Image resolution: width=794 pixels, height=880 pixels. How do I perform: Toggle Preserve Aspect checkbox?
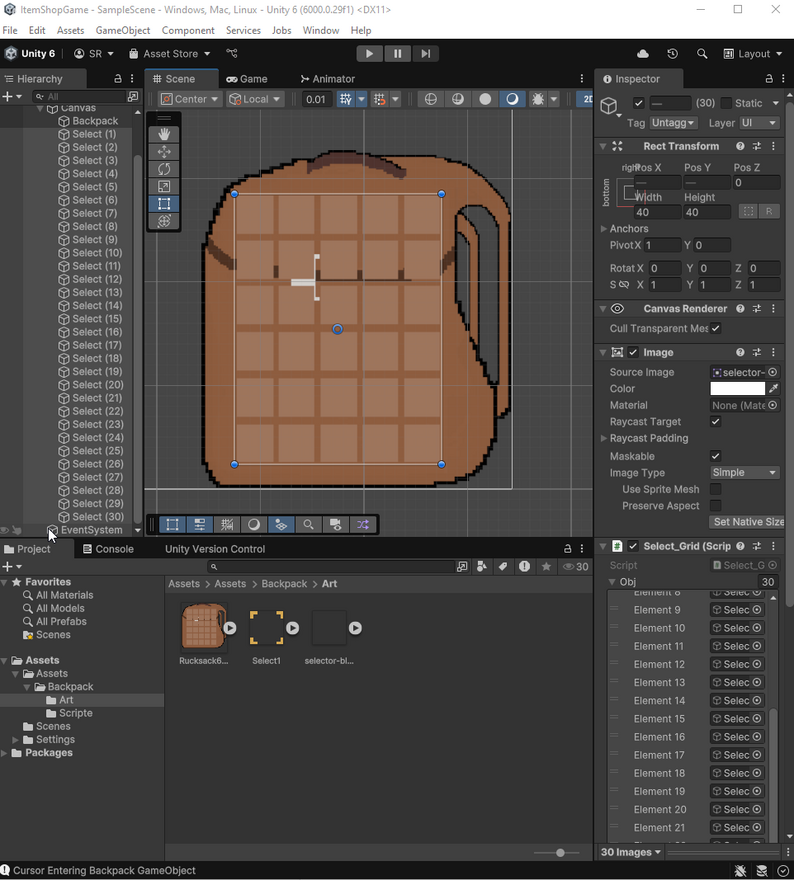(x=715, y=506)
